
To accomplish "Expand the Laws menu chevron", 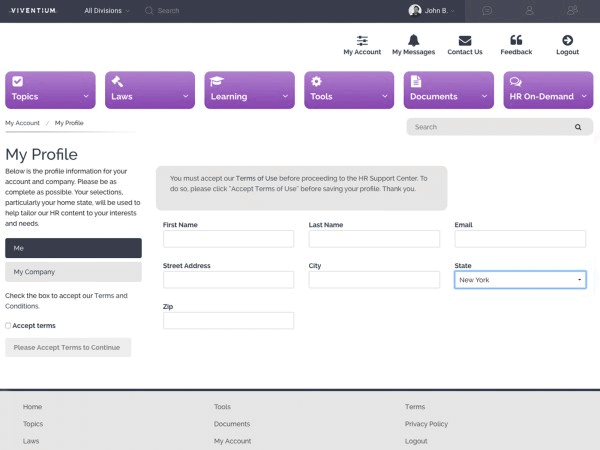I will tap(186, 96).
